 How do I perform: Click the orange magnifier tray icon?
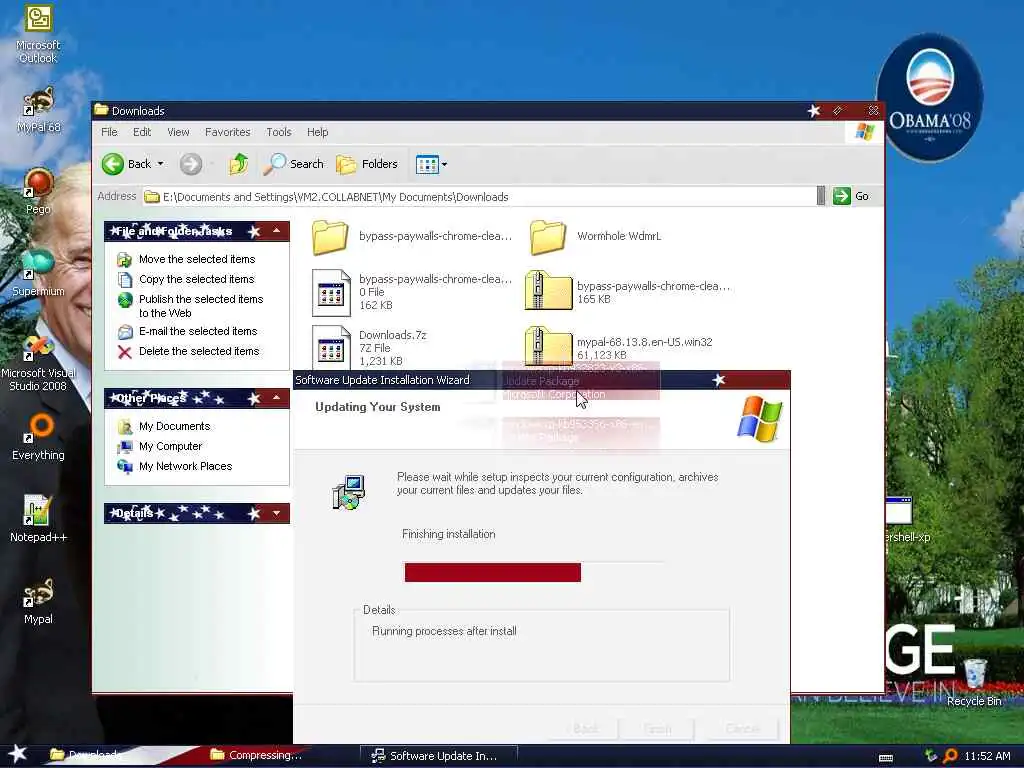click(x=950, y=756)
